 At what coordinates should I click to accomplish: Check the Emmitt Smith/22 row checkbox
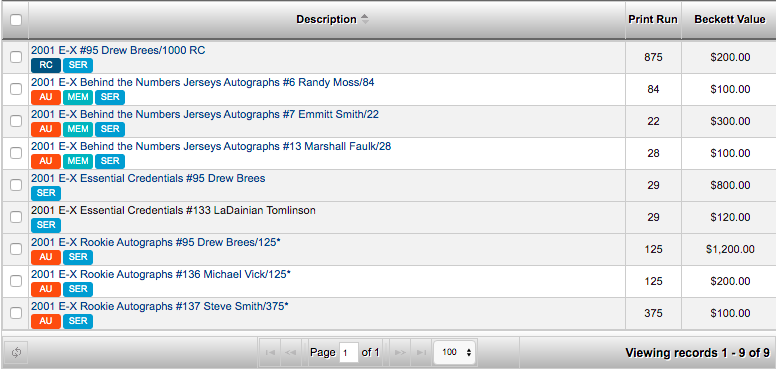click(16, 121)
